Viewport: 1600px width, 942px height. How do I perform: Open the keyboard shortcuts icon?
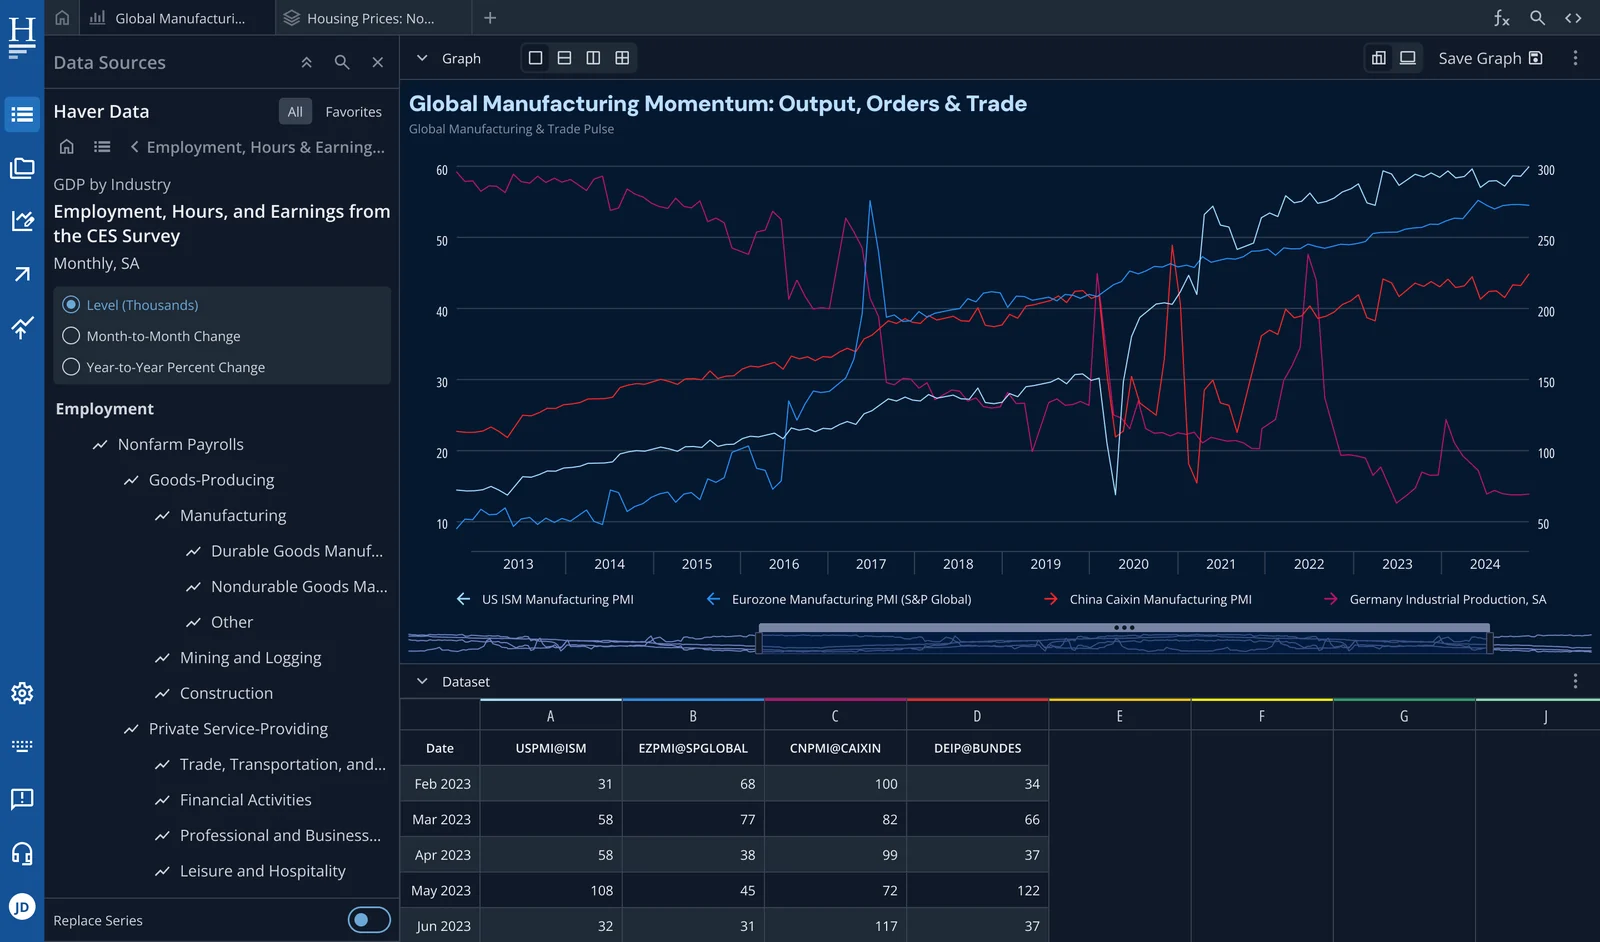[22, 746]
